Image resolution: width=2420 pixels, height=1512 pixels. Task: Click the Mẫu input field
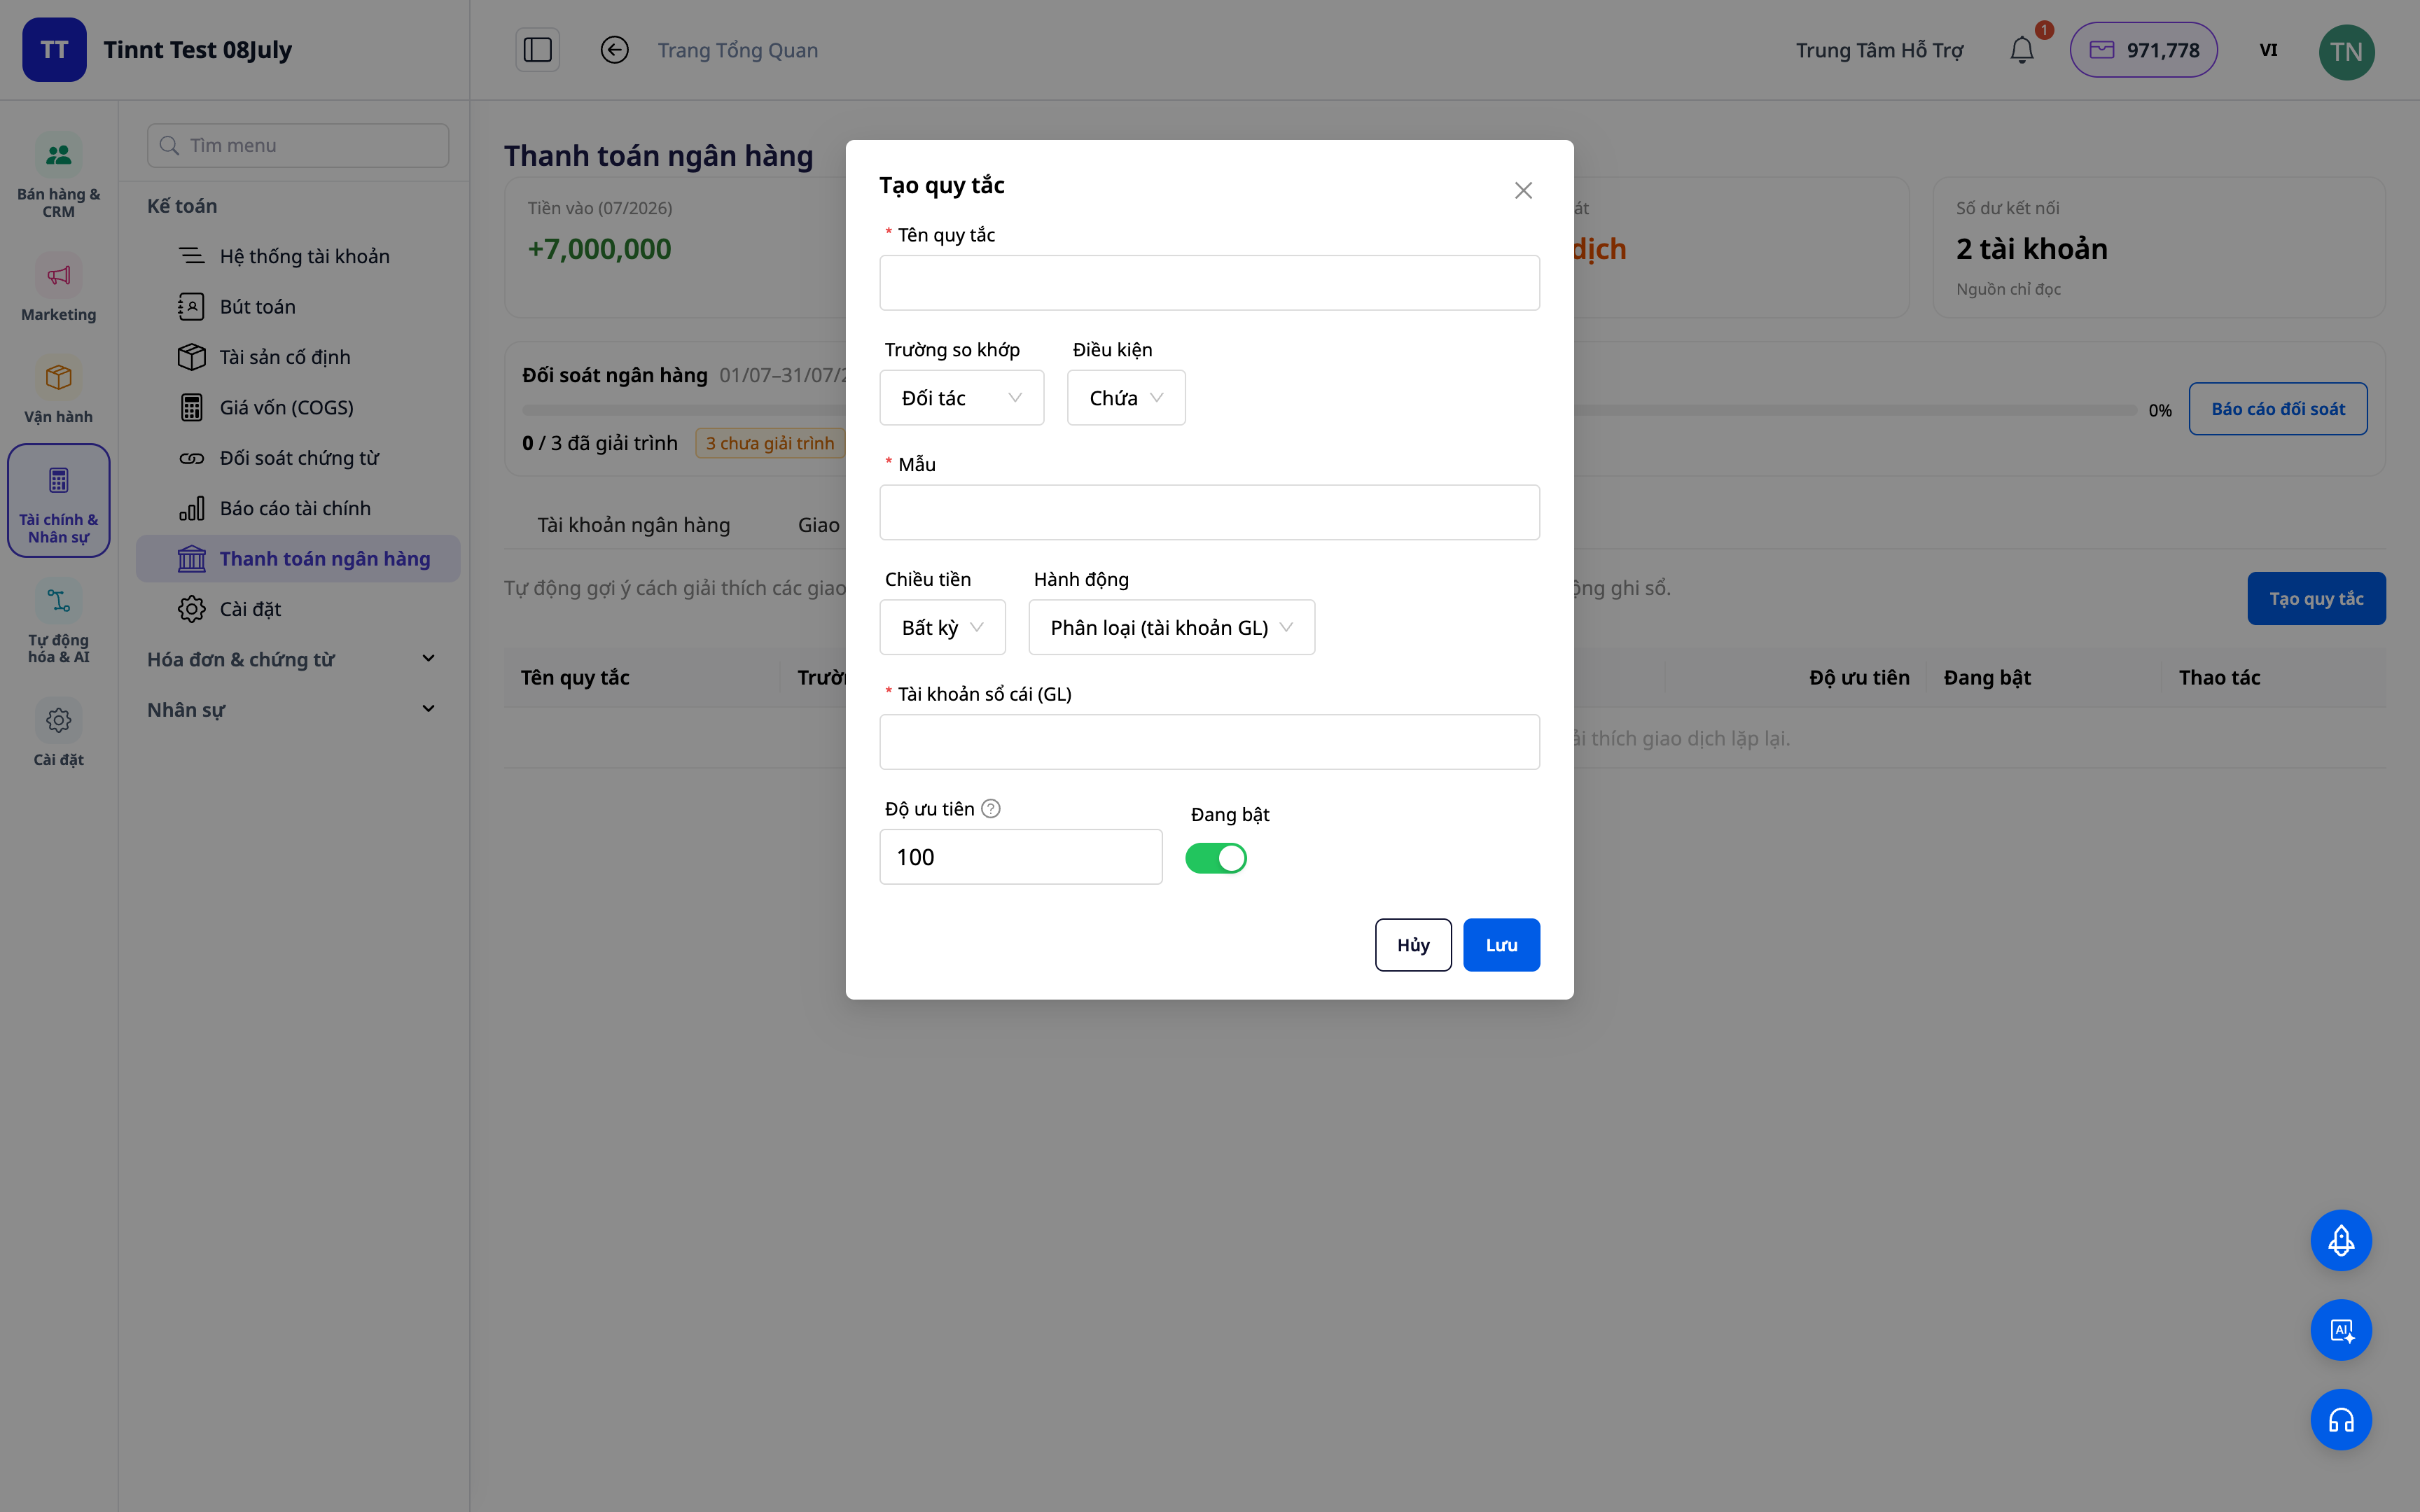[1209, 512]
